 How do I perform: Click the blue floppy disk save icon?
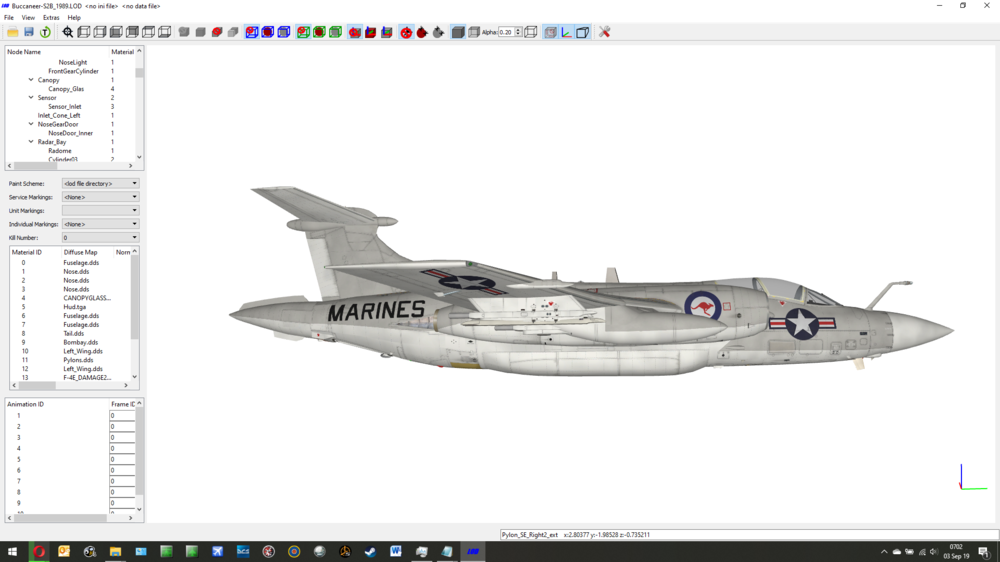click(29, 32)
